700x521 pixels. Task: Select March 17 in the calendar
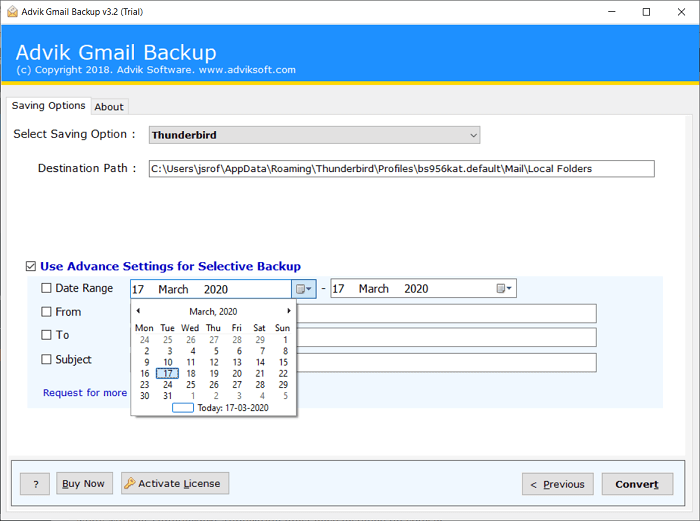coord(167,374)
